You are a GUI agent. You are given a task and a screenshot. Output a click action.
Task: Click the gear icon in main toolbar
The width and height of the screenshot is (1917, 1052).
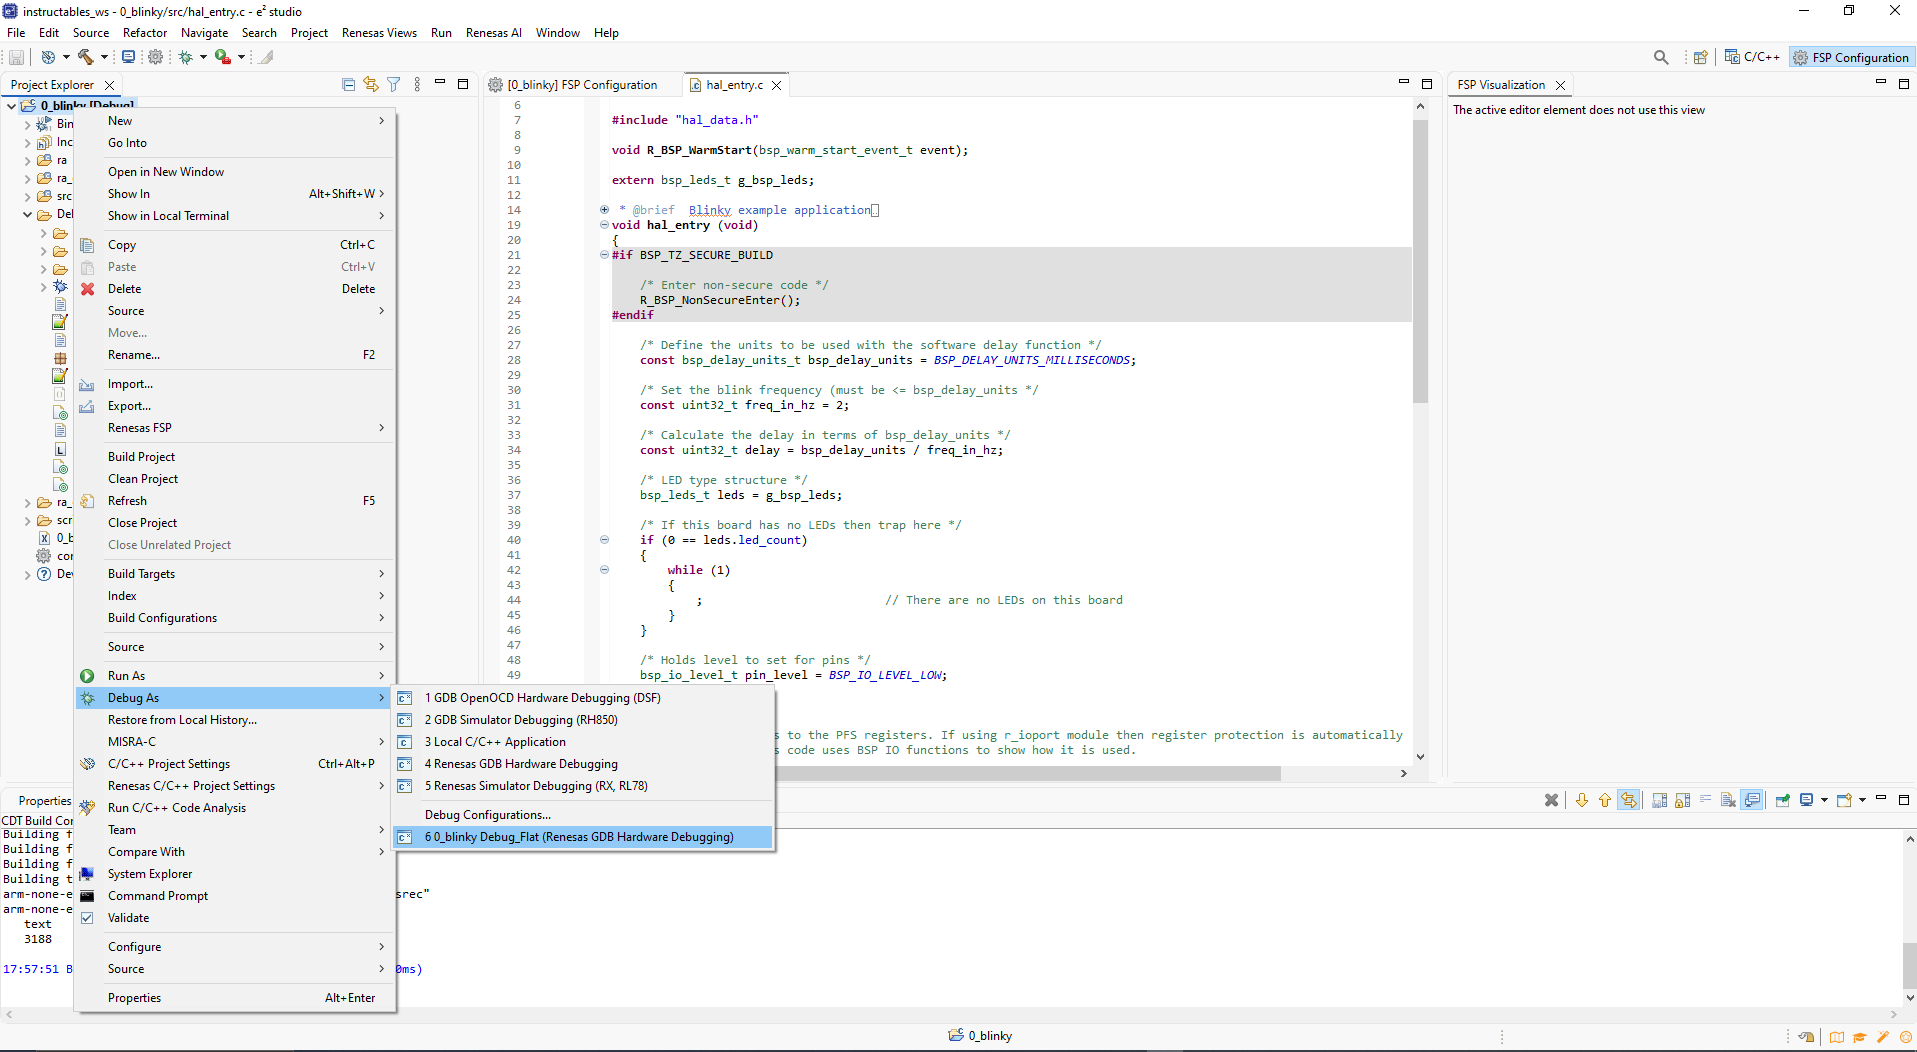[x=155, y=57]
